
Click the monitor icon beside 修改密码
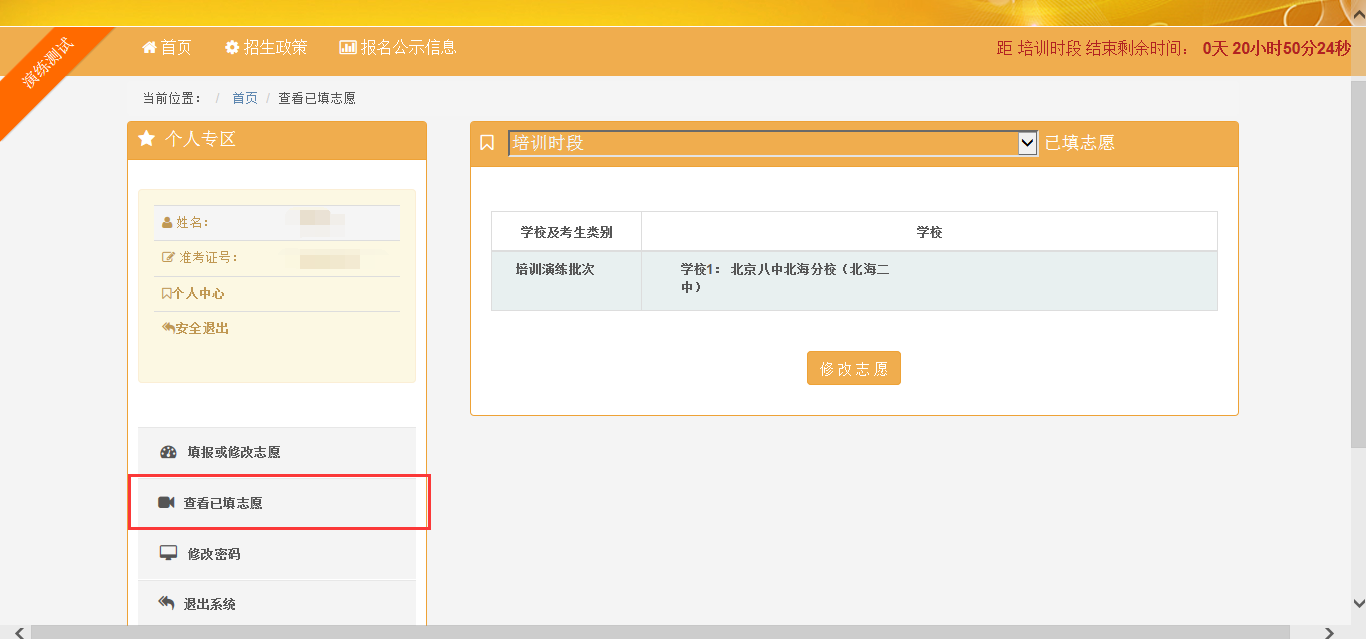tap(168, 554)
